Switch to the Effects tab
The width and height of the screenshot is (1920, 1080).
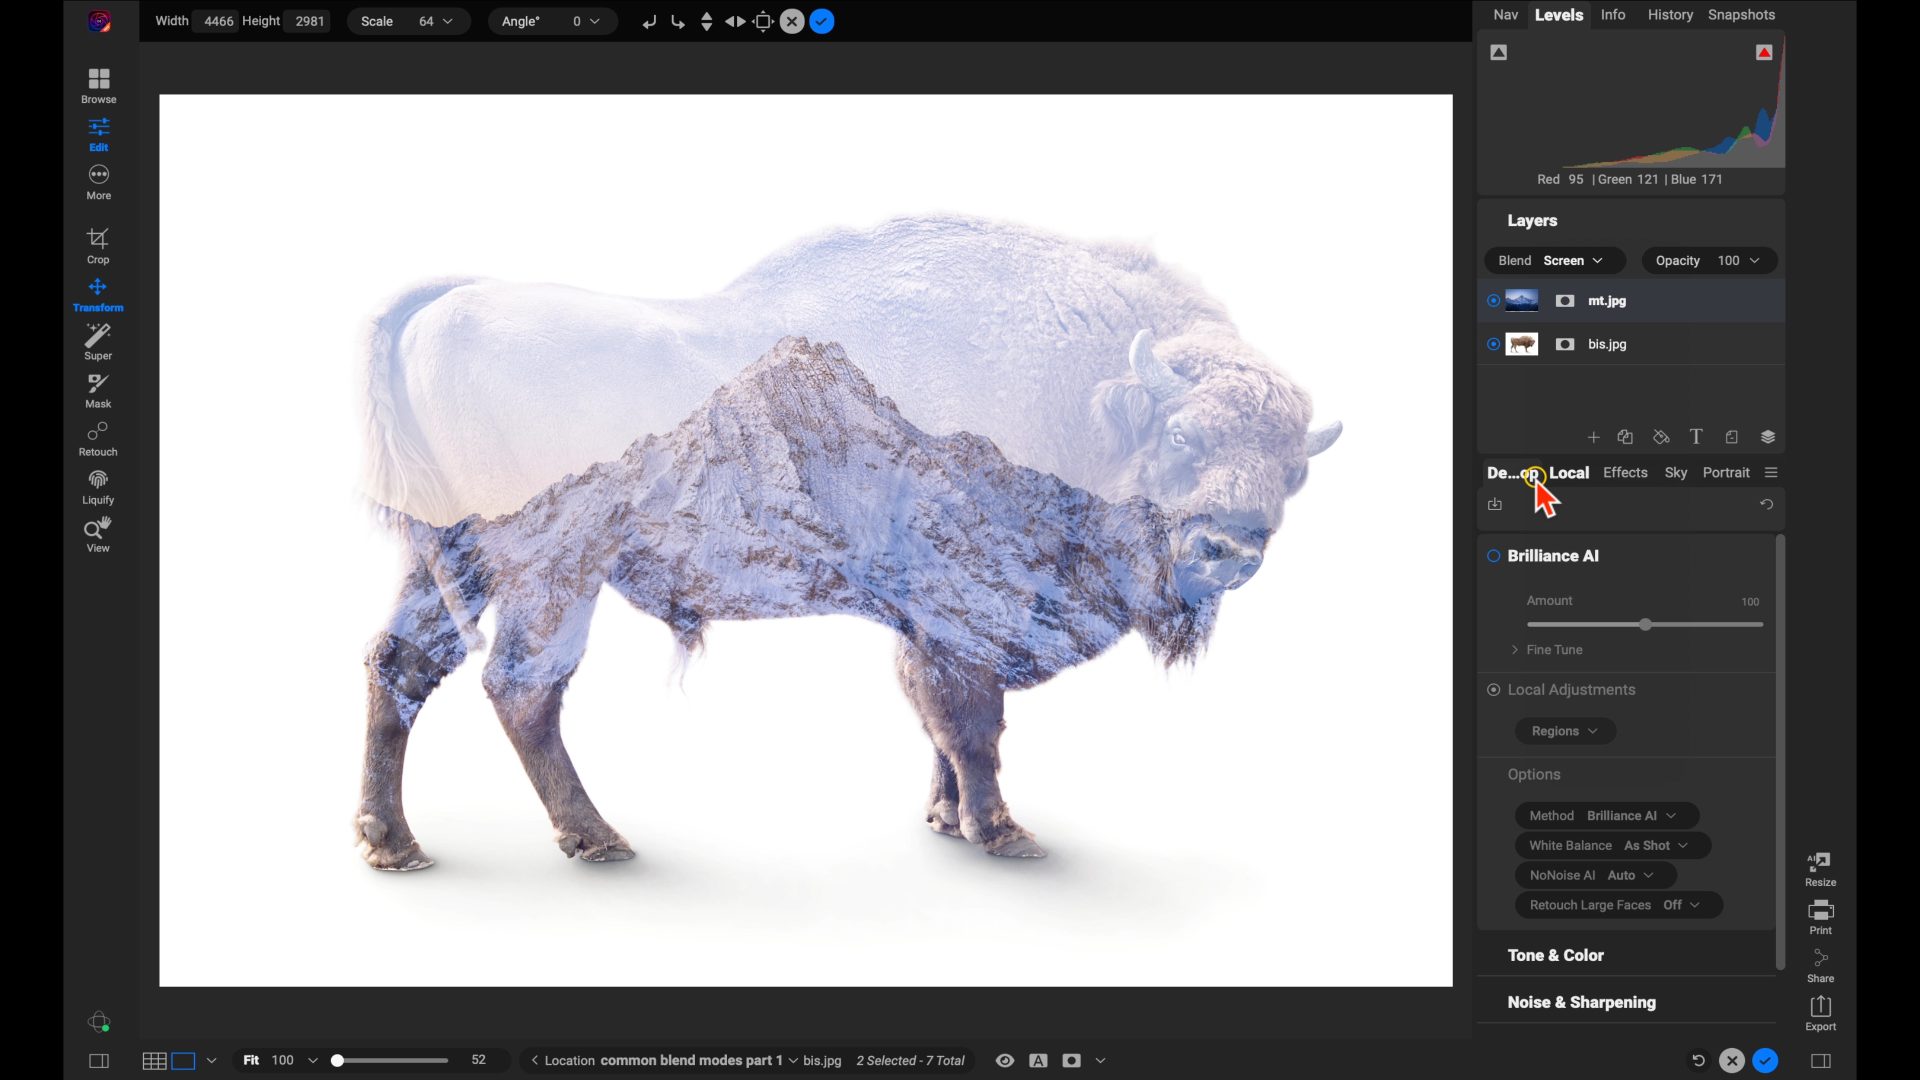pyautogui.click(x=1625, y=473)
